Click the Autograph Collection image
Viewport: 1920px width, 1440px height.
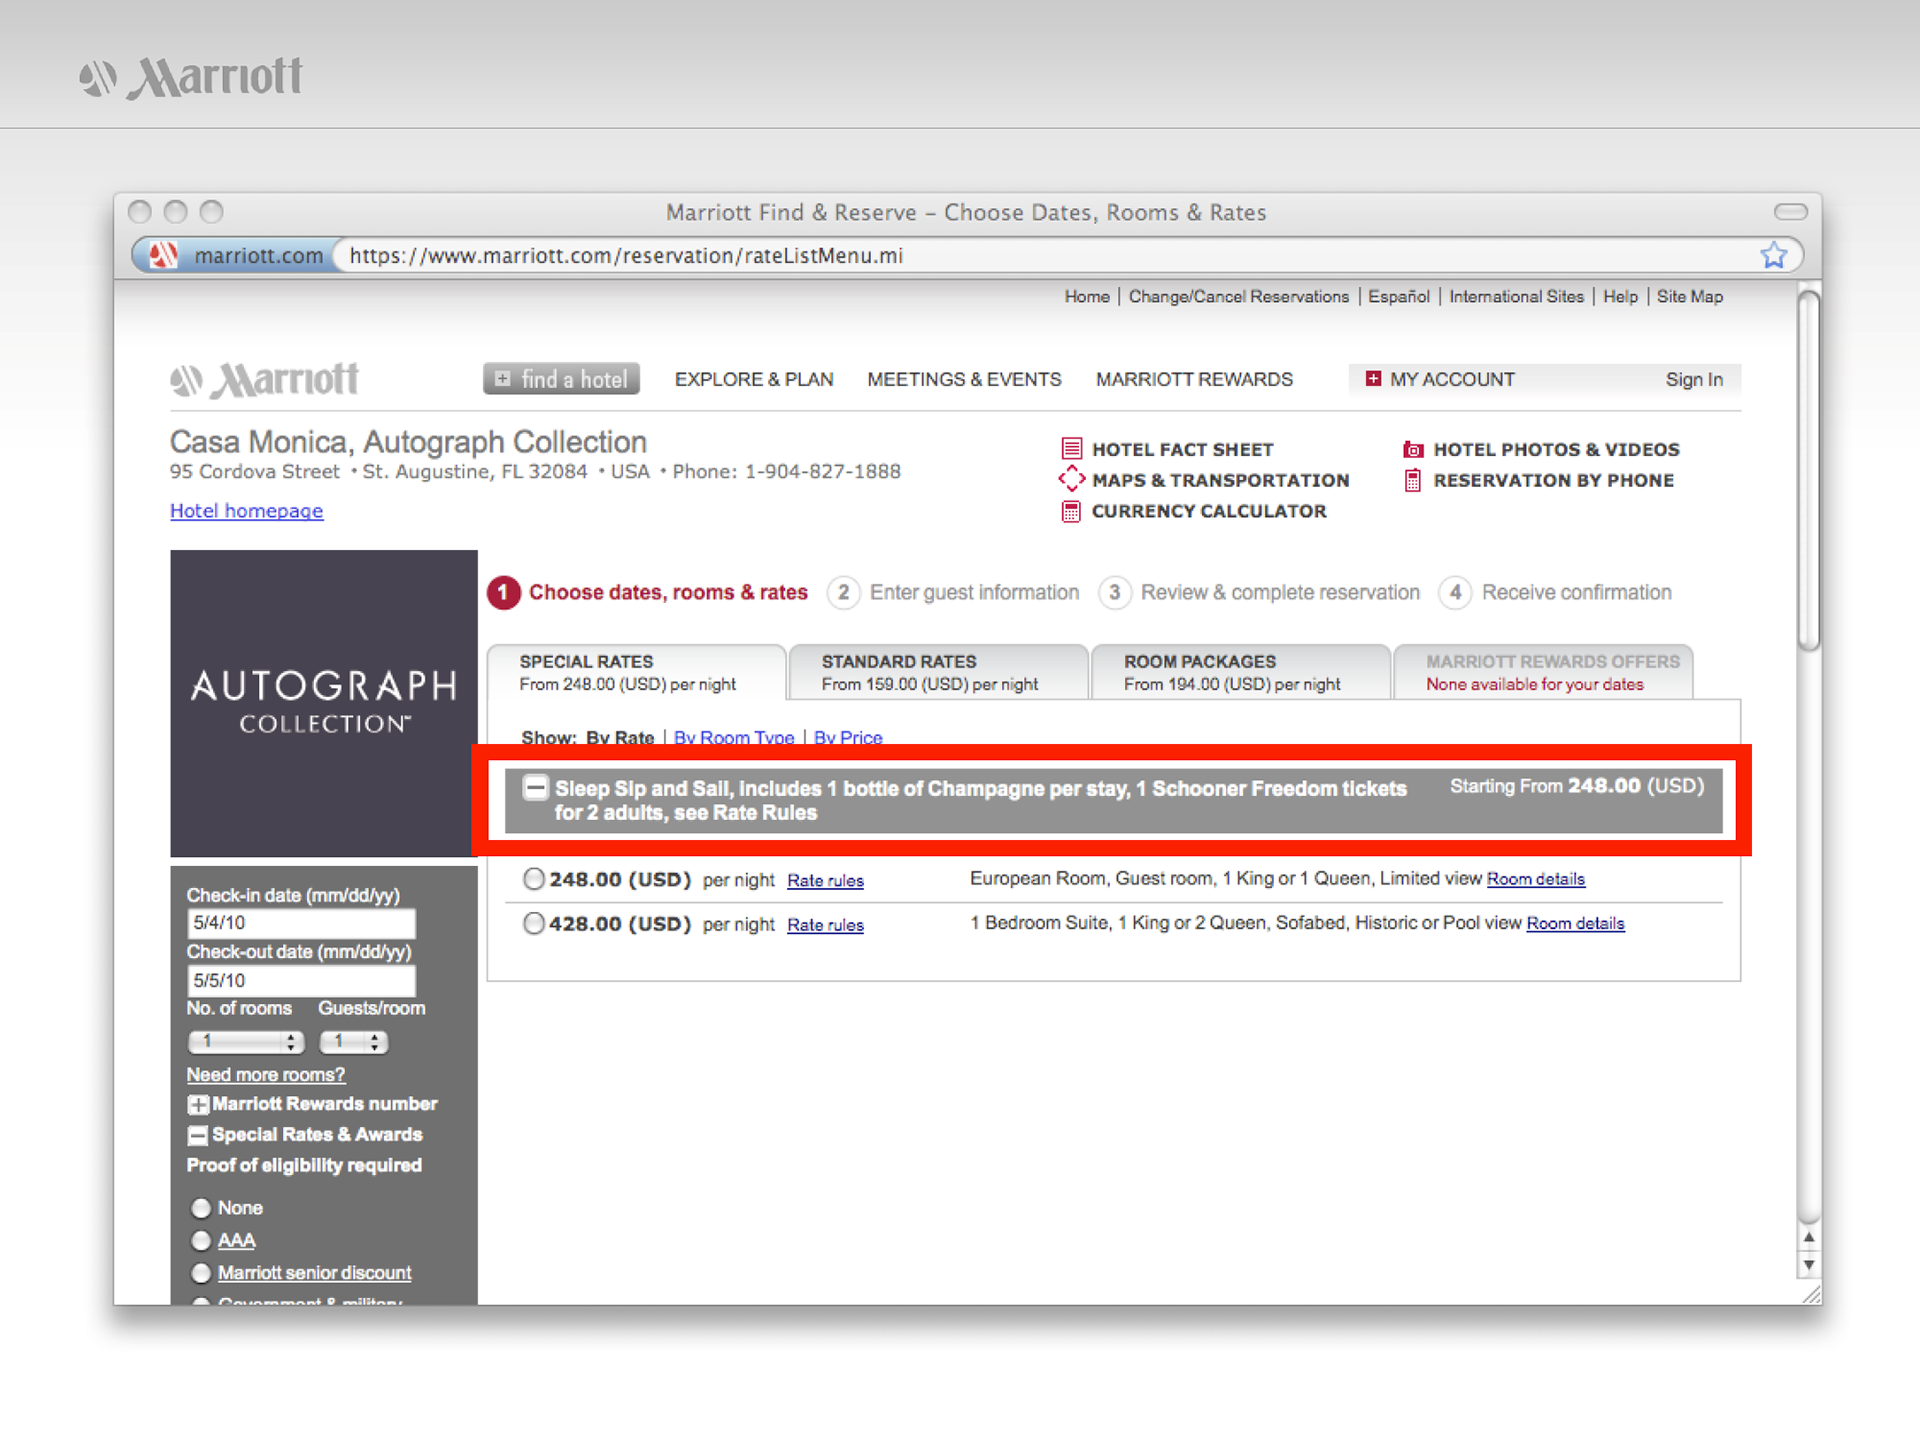tap(324, 703)
